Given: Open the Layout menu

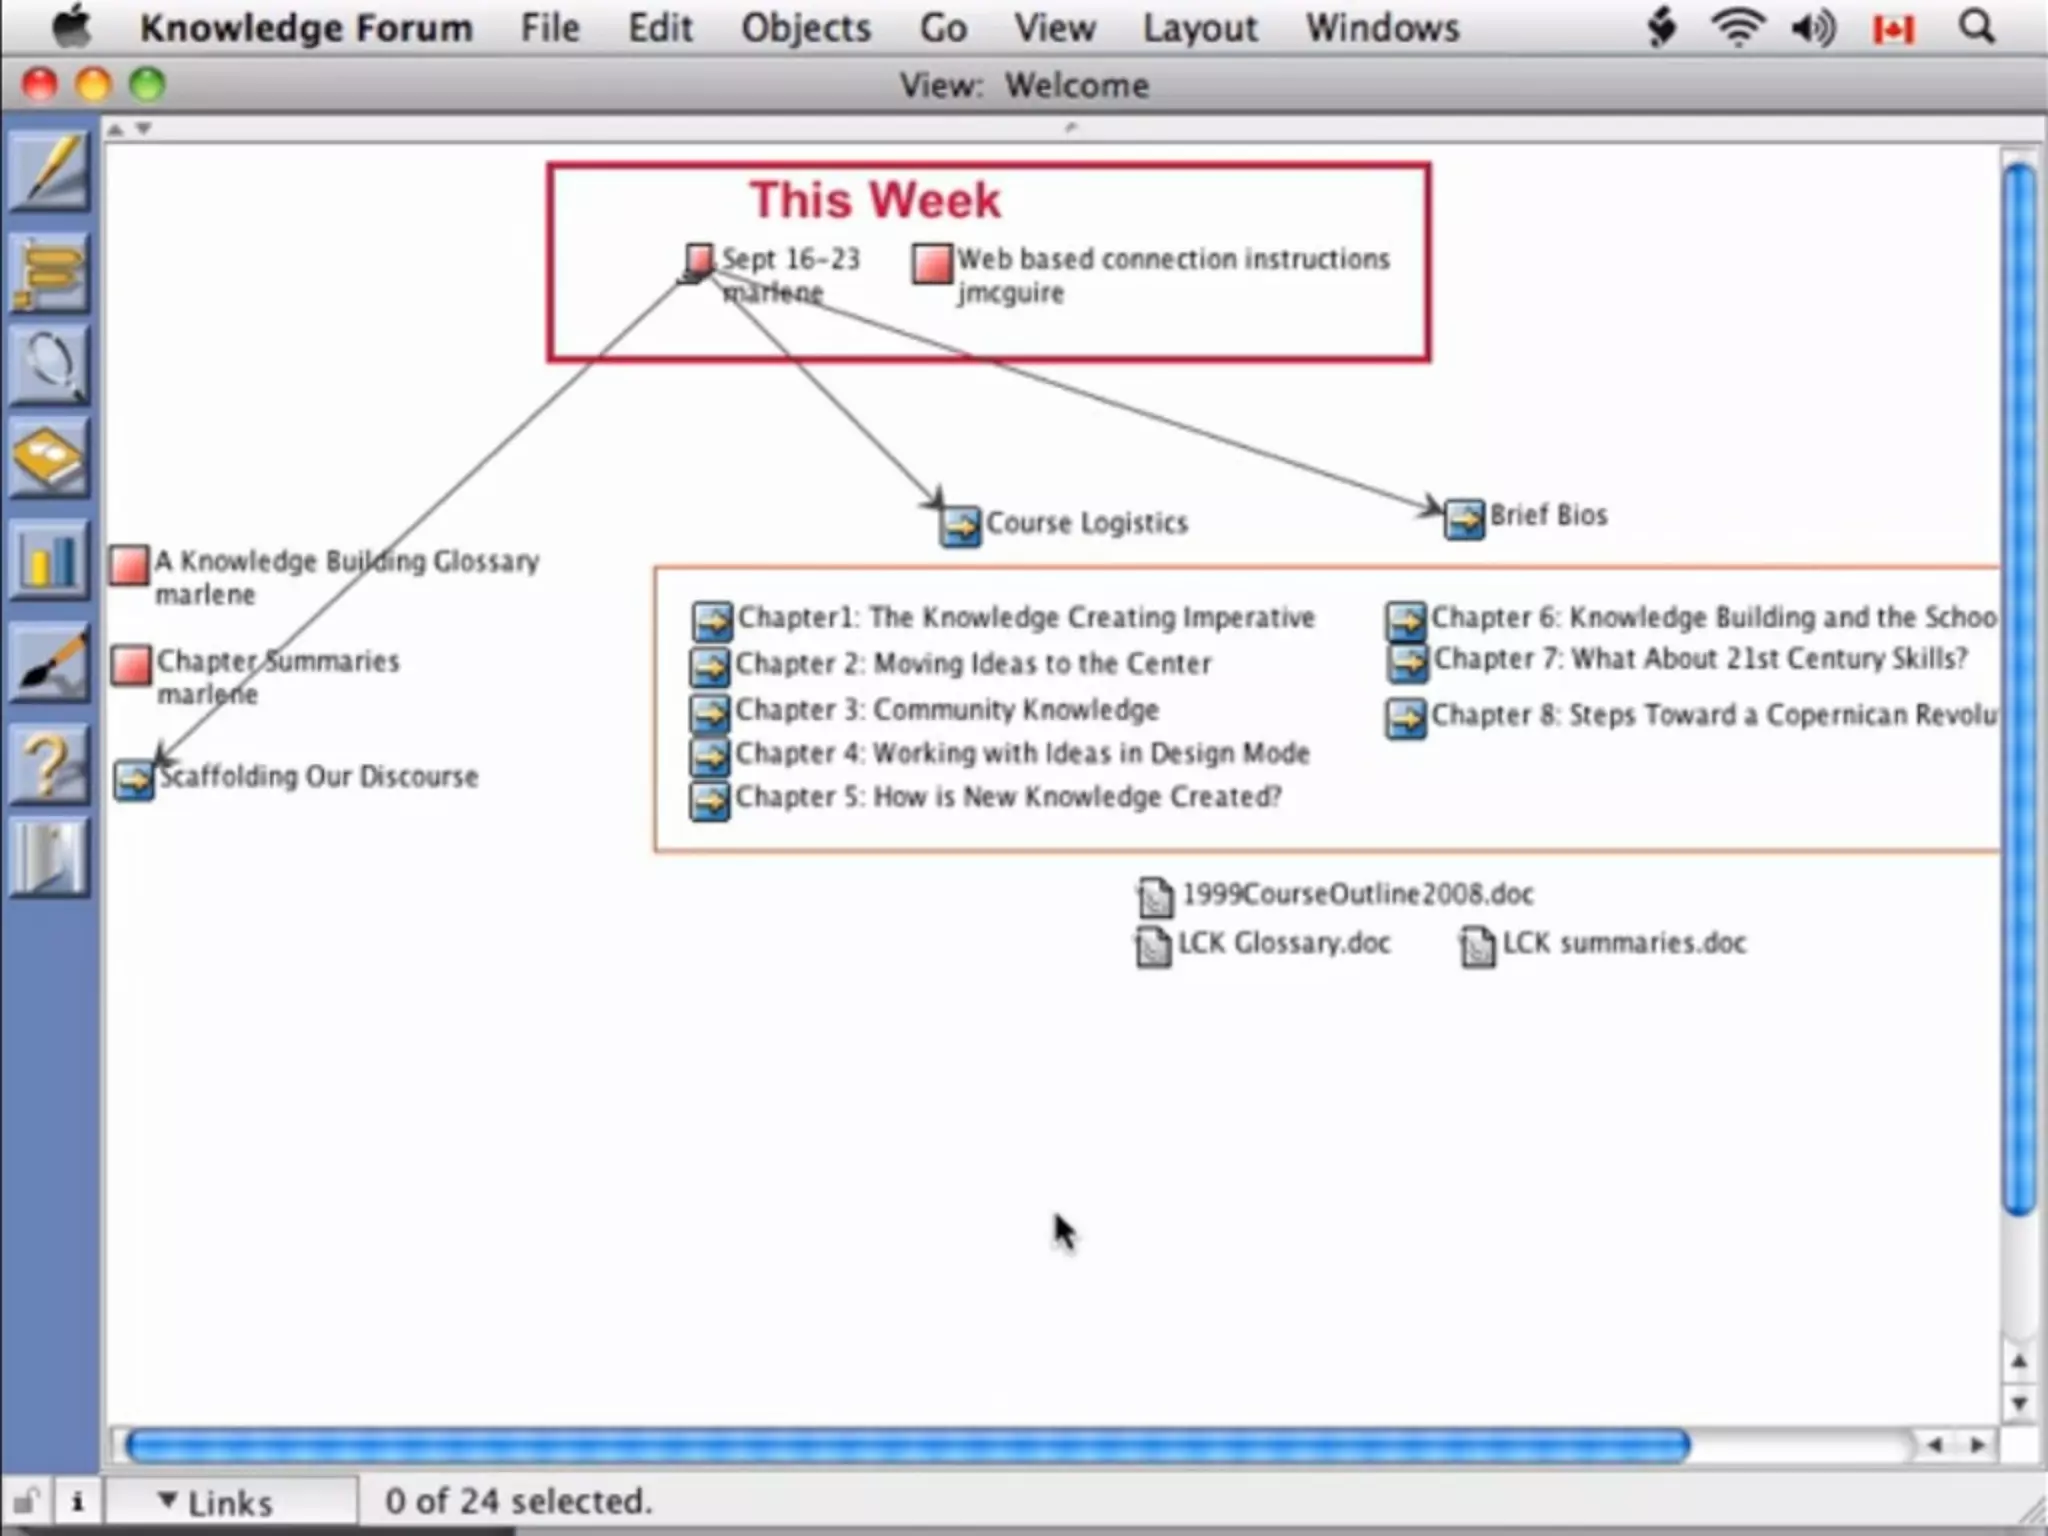Looking at the screenshot, I should [x=1199, y=28].
